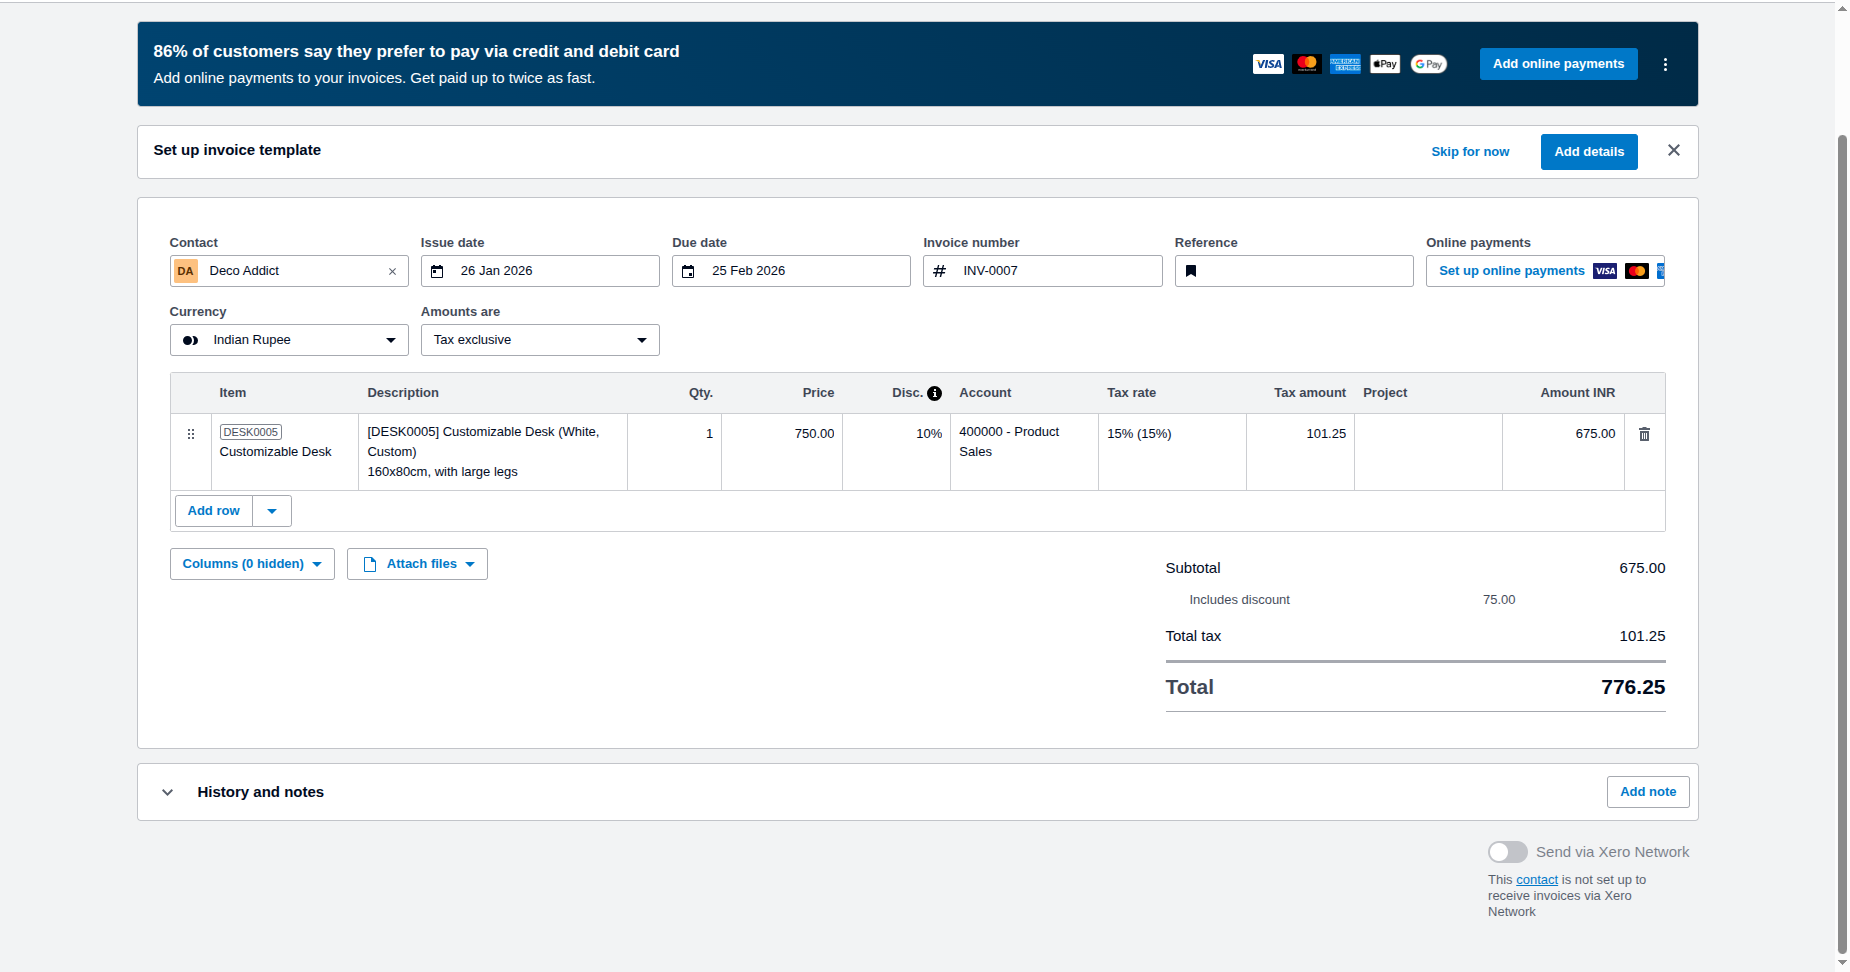This screenshot has width=1850, height=972.
Task: Click the Invoice number hash icon
Action: (939, 271)
